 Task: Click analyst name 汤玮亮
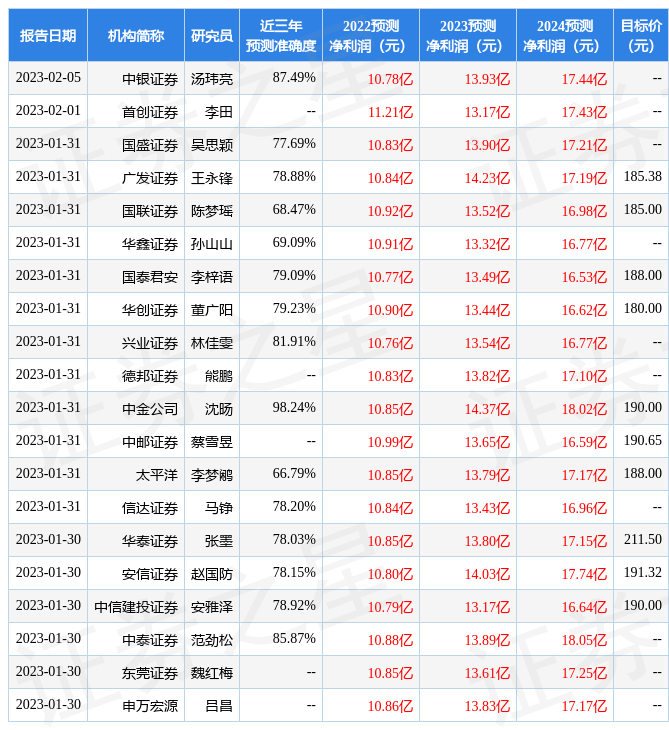click(212, 79)
